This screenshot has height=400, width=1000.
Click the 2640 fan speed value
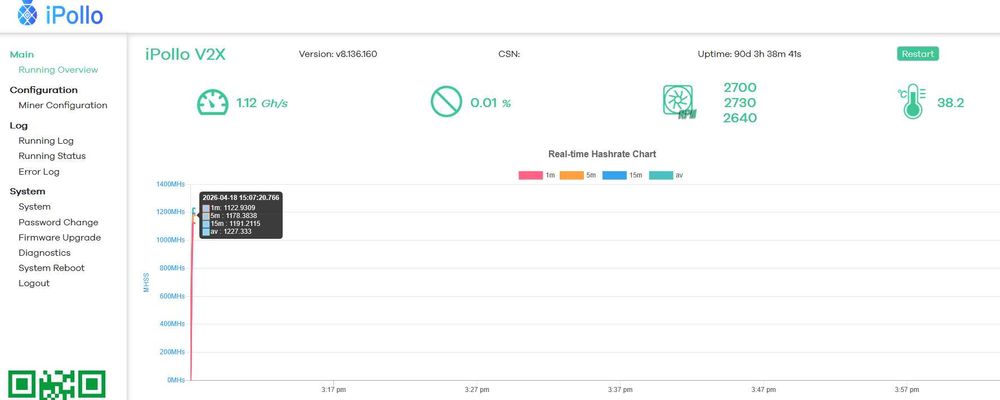[x=740, y=118]
